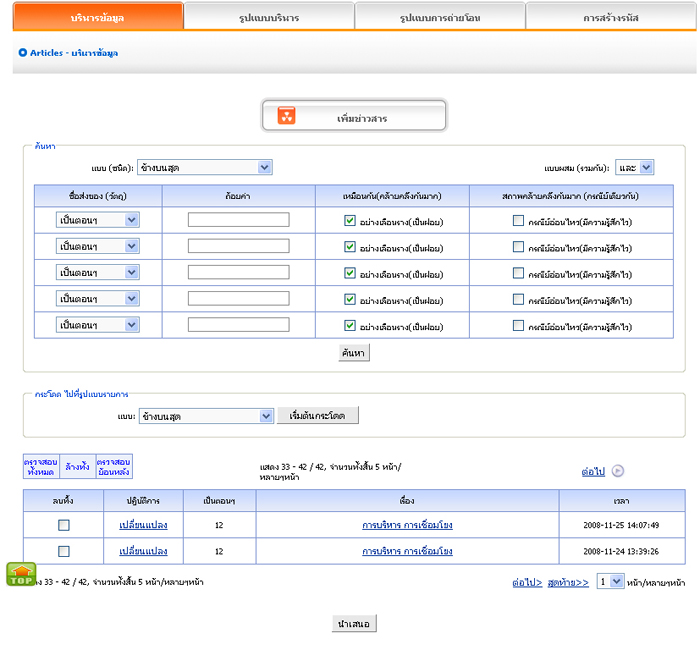Uncheck the second row's อย่างเลือนราง checkbox
The width and height of the screenshot is (700, 650).
pyautogui.click(x=350, y=246)
